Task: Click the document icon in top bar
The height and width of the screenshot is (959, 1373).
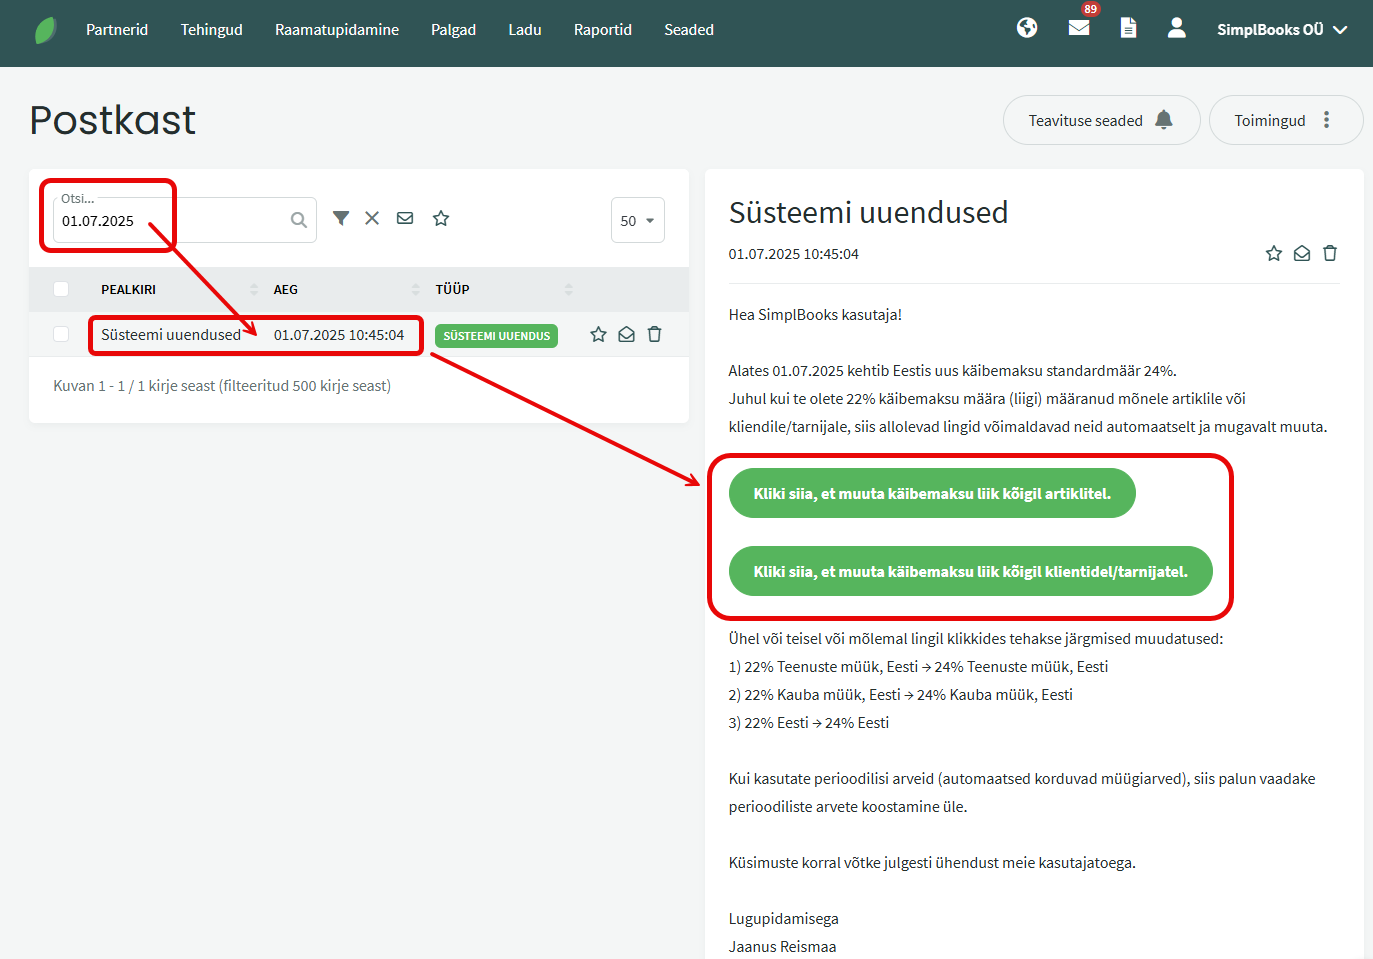Action: click(x=1128, y=28)
